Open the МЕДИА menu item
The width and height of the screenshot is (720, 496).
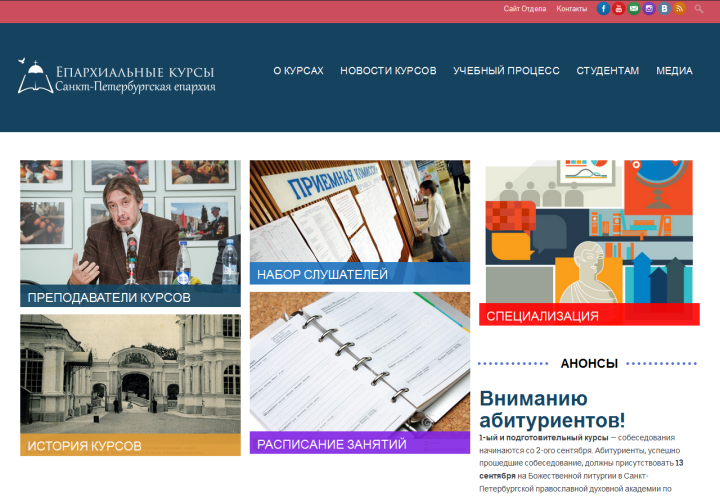tap(674, 71)
